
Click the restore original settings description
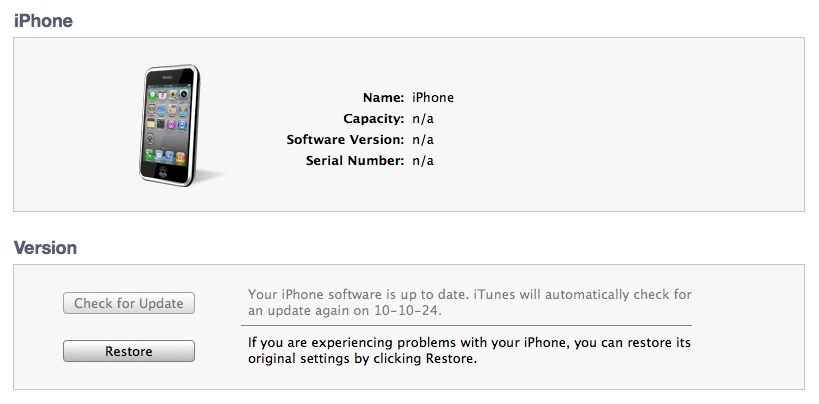tap(470, 351)
